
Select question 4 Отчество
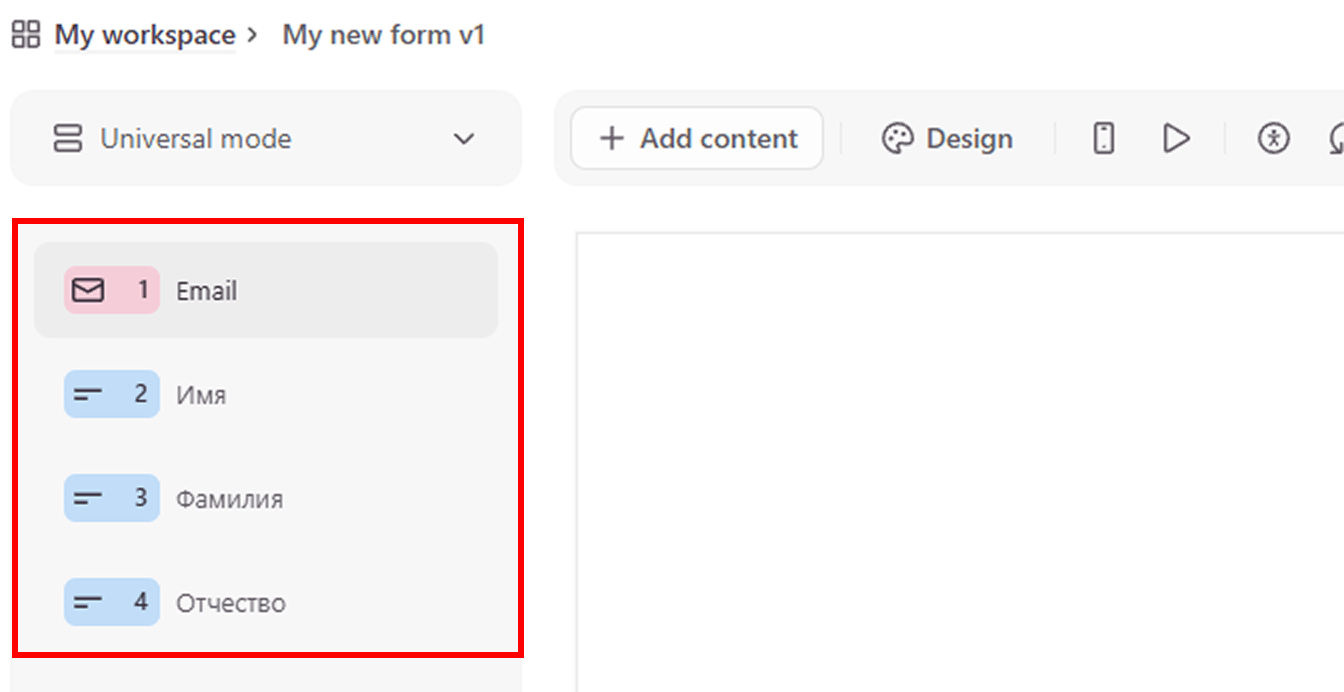(x=266, y=603)
